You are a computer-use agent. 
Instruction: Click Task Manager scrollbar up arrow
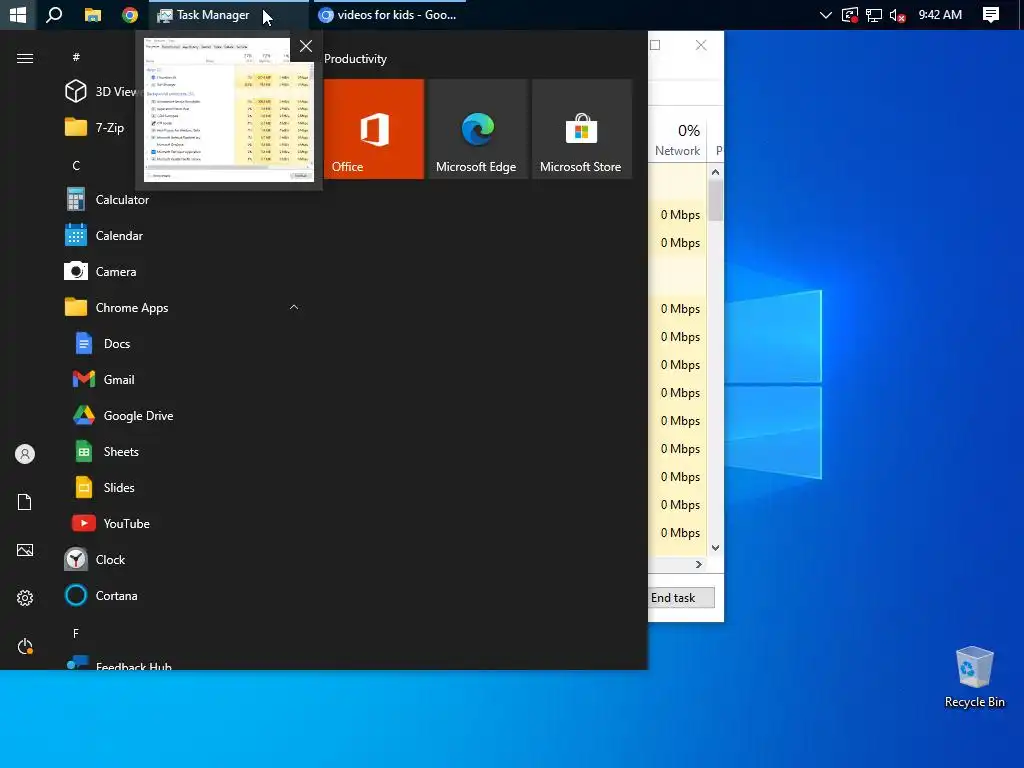pyautogui.click(x=715, y=172)
